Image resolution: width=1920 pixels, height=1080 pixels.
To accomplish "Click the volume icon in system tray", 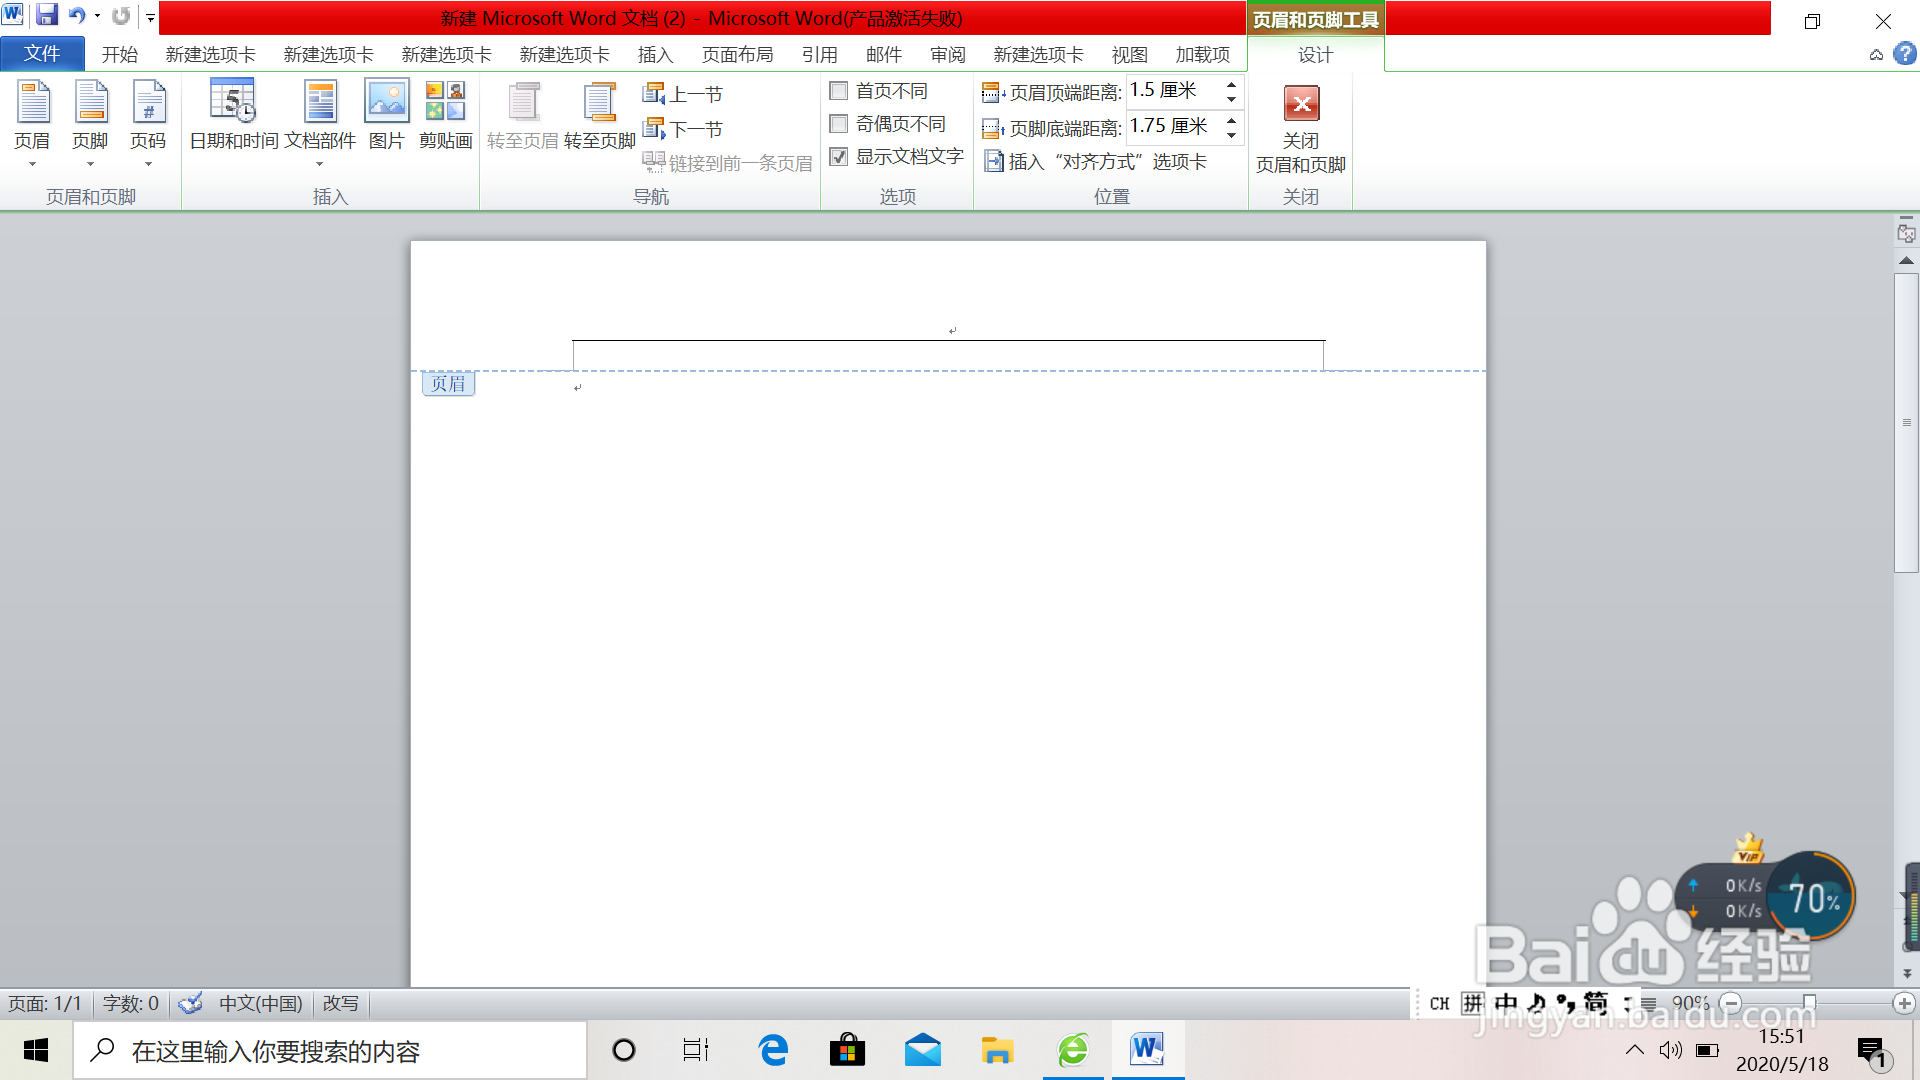I will (1670, 1050).
